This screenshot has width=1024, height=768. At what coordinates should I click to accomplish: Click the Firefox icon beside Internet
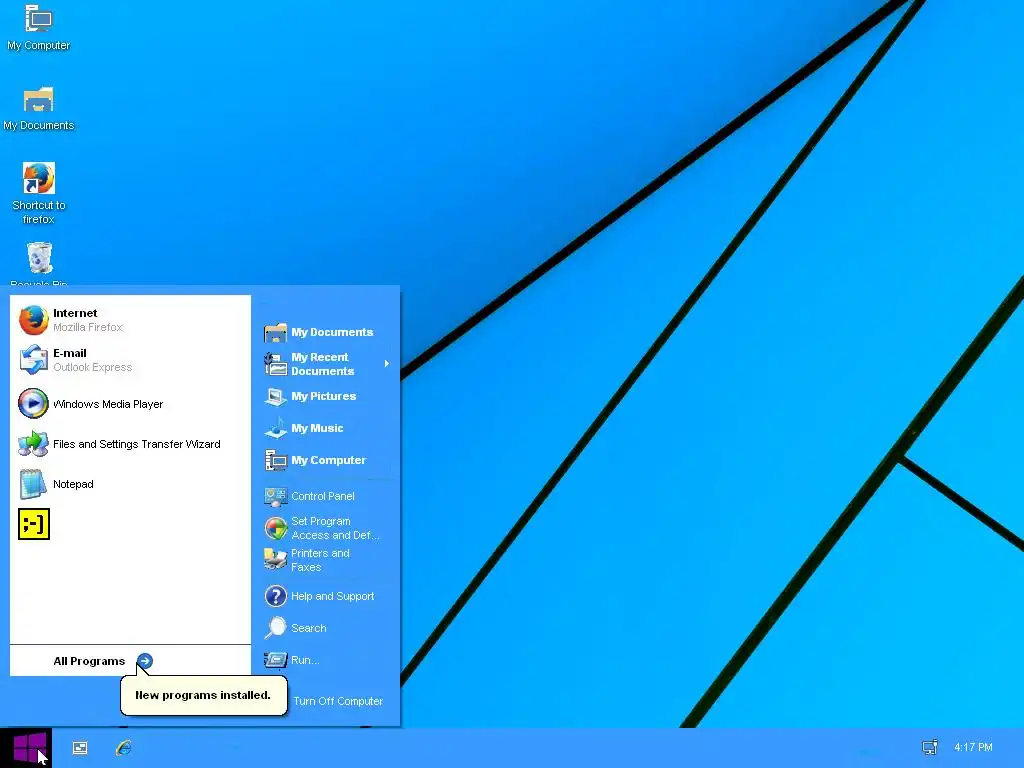[x=33, y=320]
